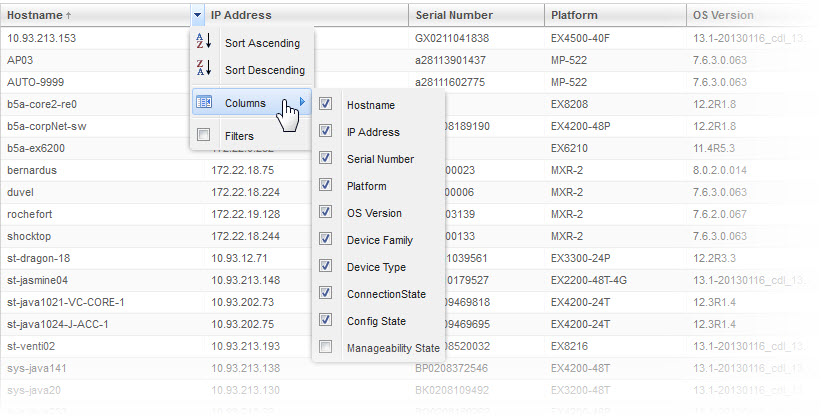Uncheck the Platform column checkbox
The height and width of the screenshot is (416, 821).
tap(326, 185)
